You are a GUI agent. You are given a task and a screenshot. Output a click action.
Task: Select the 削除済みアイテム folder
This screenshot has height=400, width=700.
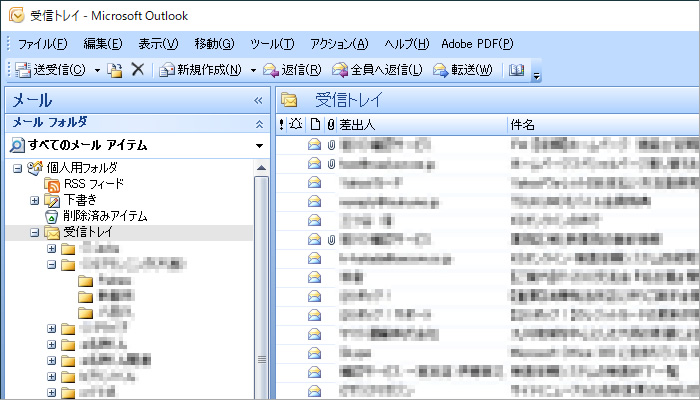click(x=105, y=216)
